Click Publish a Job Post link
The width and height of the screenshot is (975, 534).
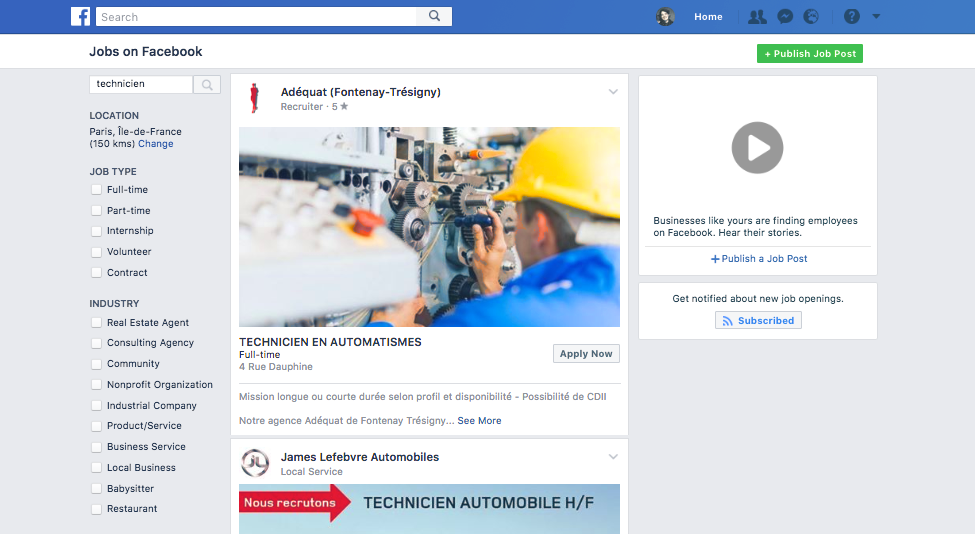pyautogui.click(x=759, y=259)
